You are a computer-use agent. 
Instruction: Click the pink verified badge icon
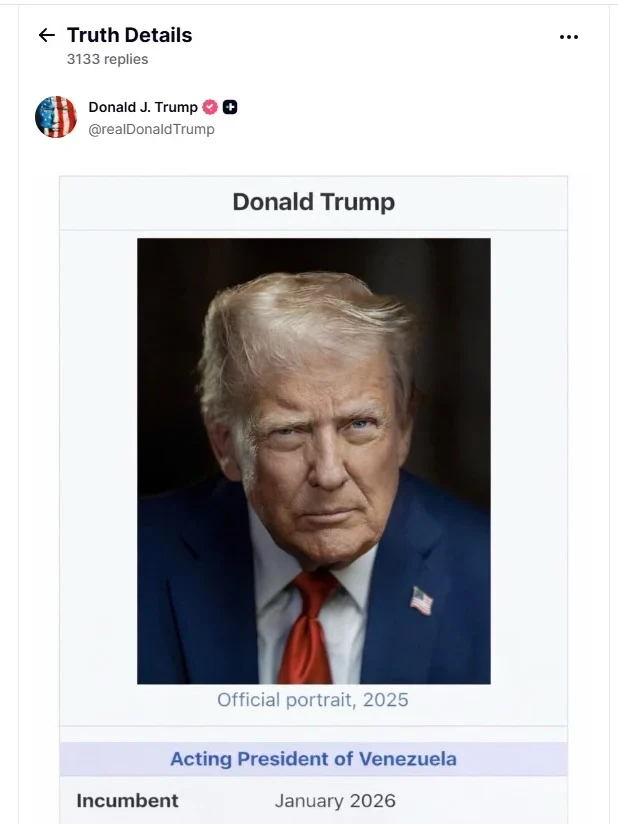point(210,107)
